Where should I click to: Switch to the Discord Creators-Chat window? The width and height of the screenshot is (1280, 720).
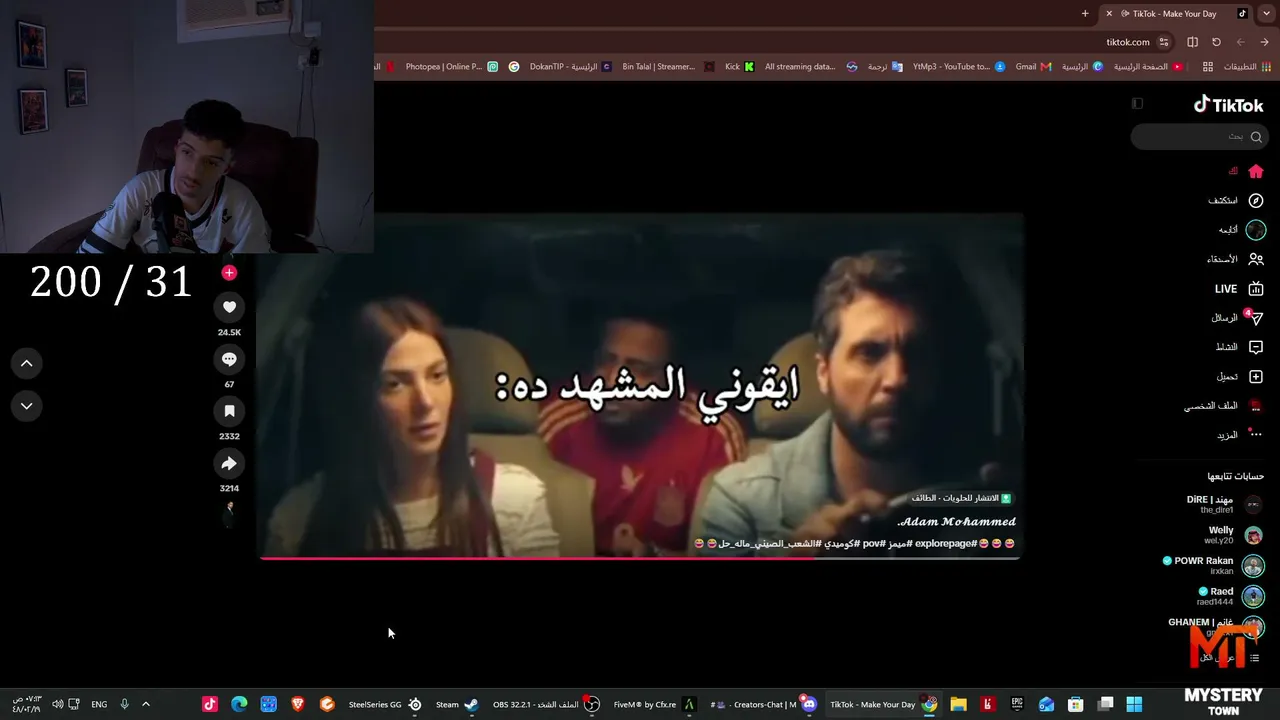tap(763, 704)
